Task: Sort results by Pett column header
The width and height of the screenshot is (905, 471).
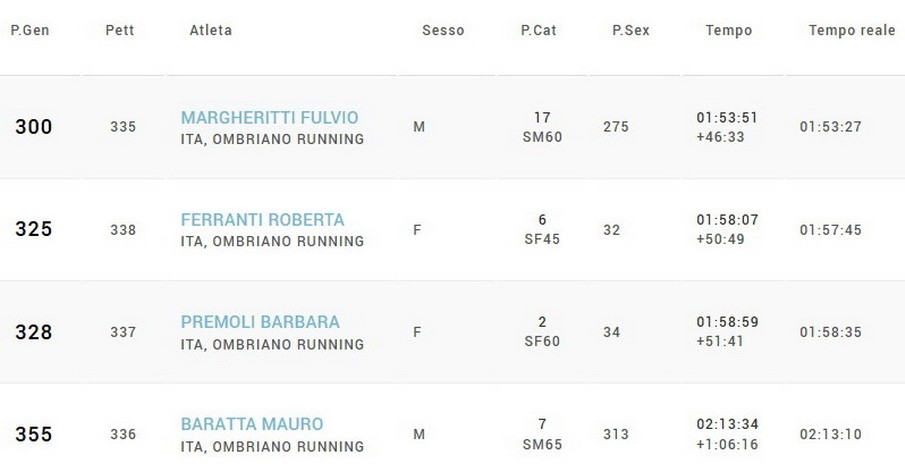Action: pos(120,31)
